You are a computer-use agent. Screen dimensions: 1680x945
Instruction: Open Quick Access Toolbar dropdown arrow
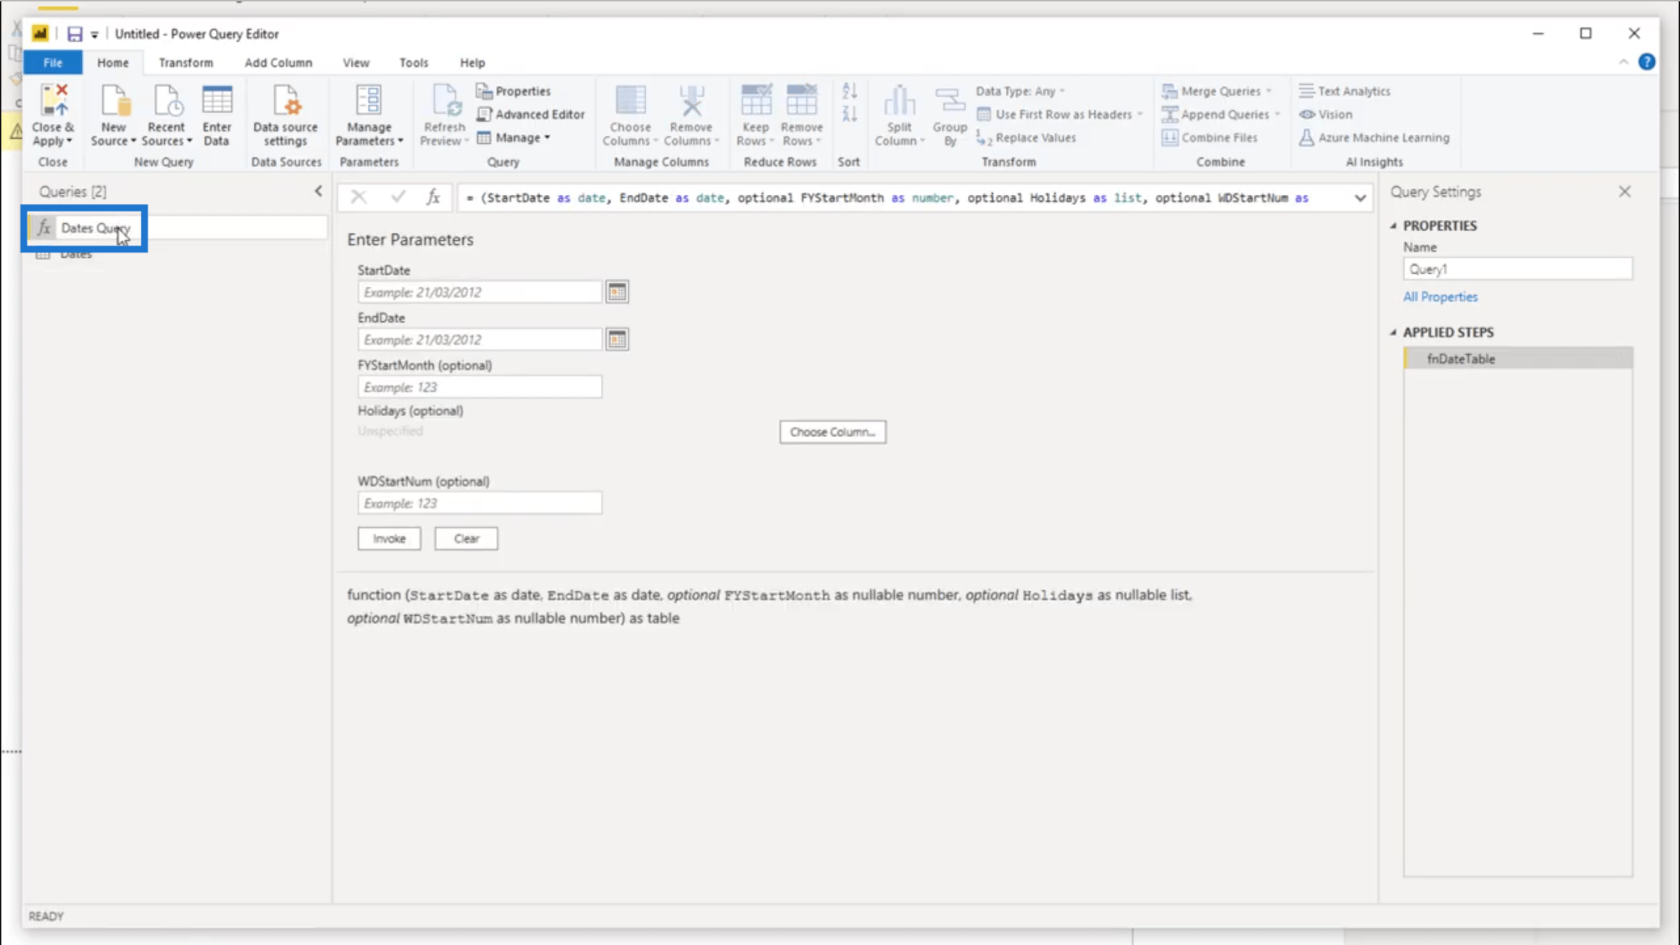click(95, 35)
